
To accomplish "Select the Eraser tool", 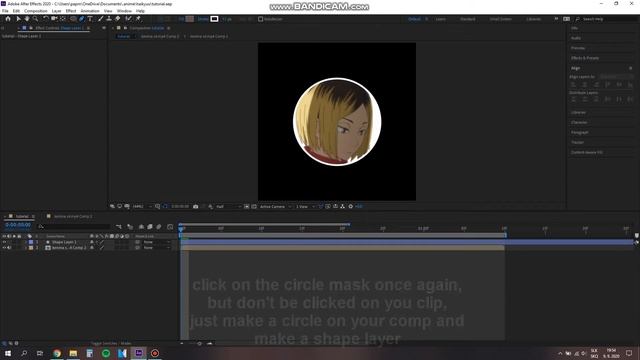I will pos(118,19).
